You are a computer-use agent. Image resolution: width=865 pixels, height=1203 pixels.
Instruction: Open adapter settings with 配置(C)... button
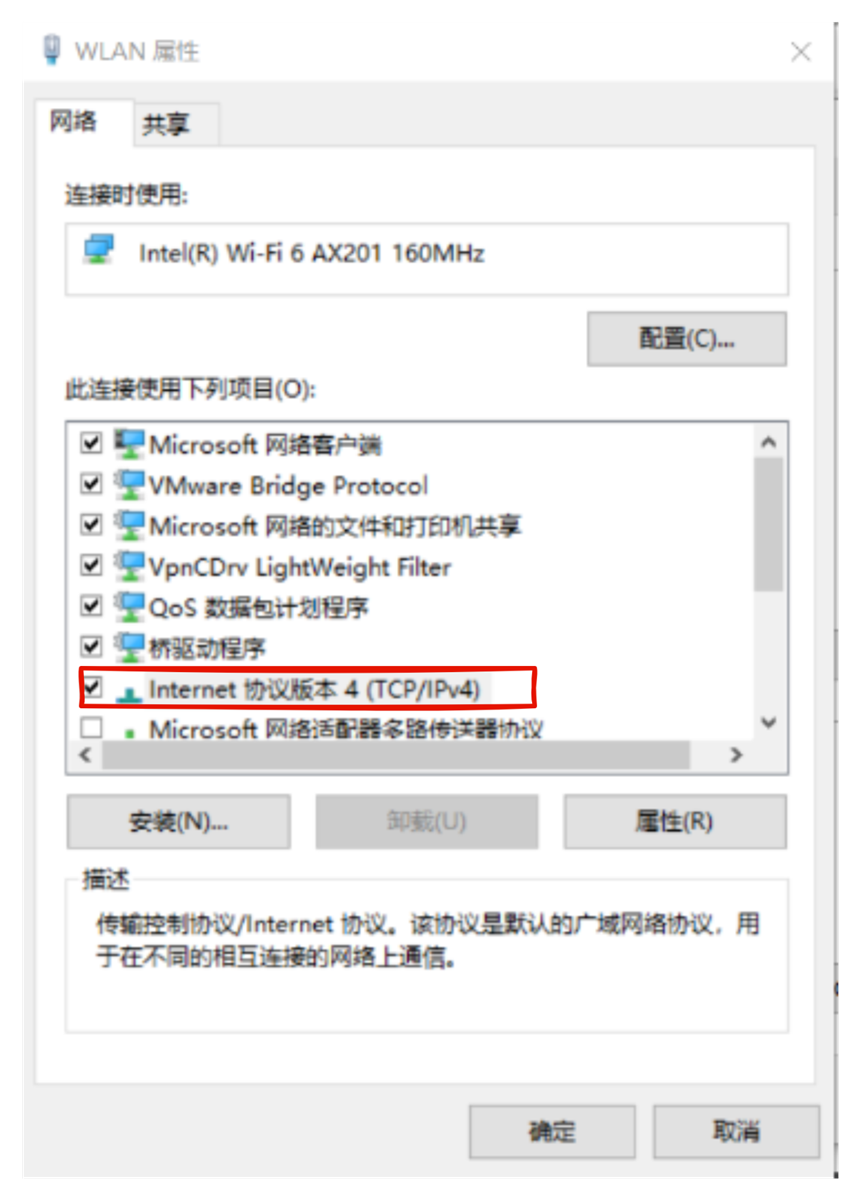[x=687, y=339]
